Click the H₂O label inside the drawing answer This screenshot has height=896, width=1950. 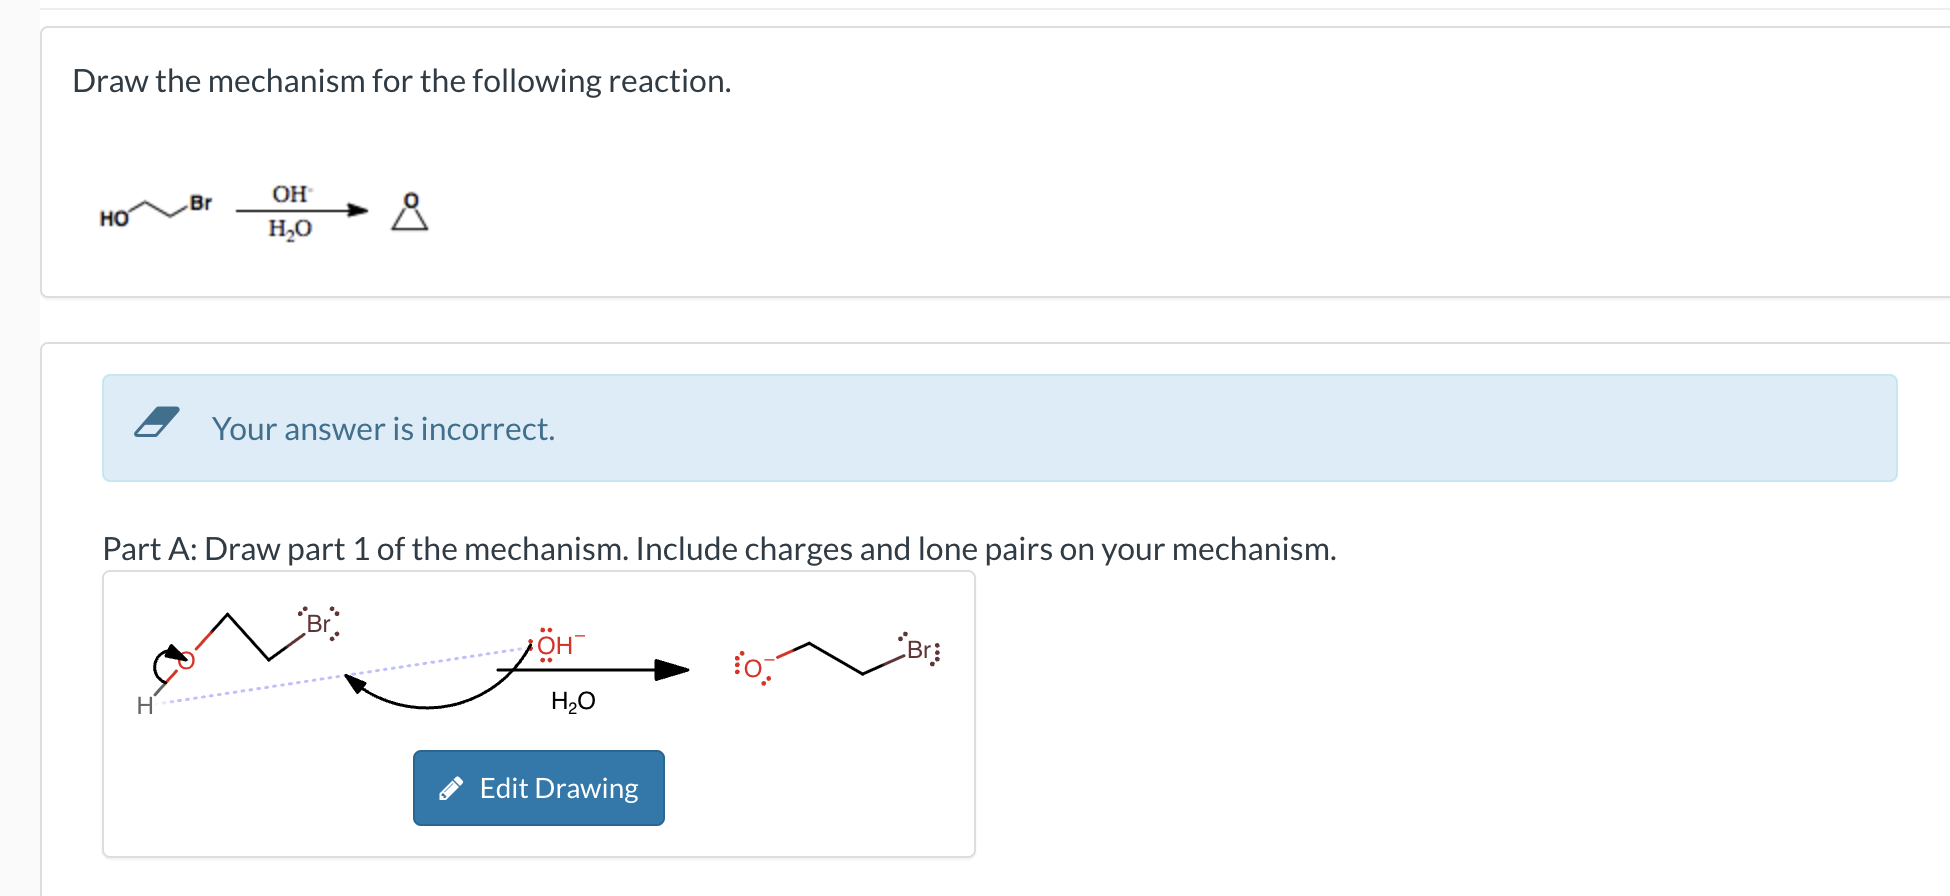tap(571, 700)
